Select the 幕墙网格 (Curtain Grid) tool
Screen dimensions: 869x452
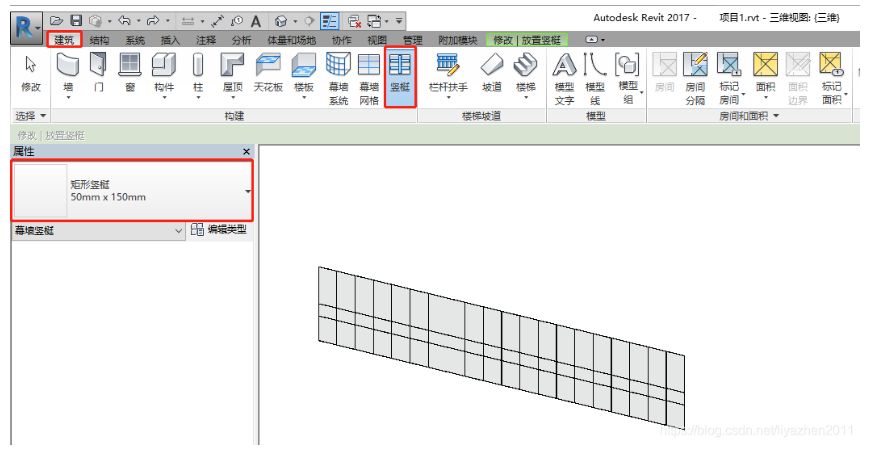[369, 78]
